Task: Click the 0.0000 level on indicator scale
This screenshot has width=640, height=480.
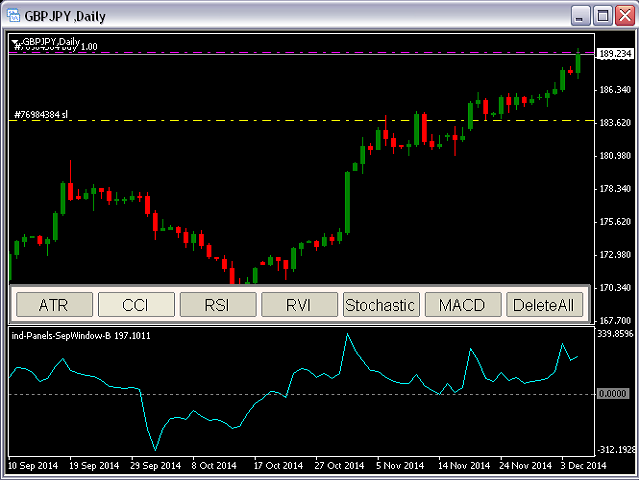Action: click(x=614, y=394)
